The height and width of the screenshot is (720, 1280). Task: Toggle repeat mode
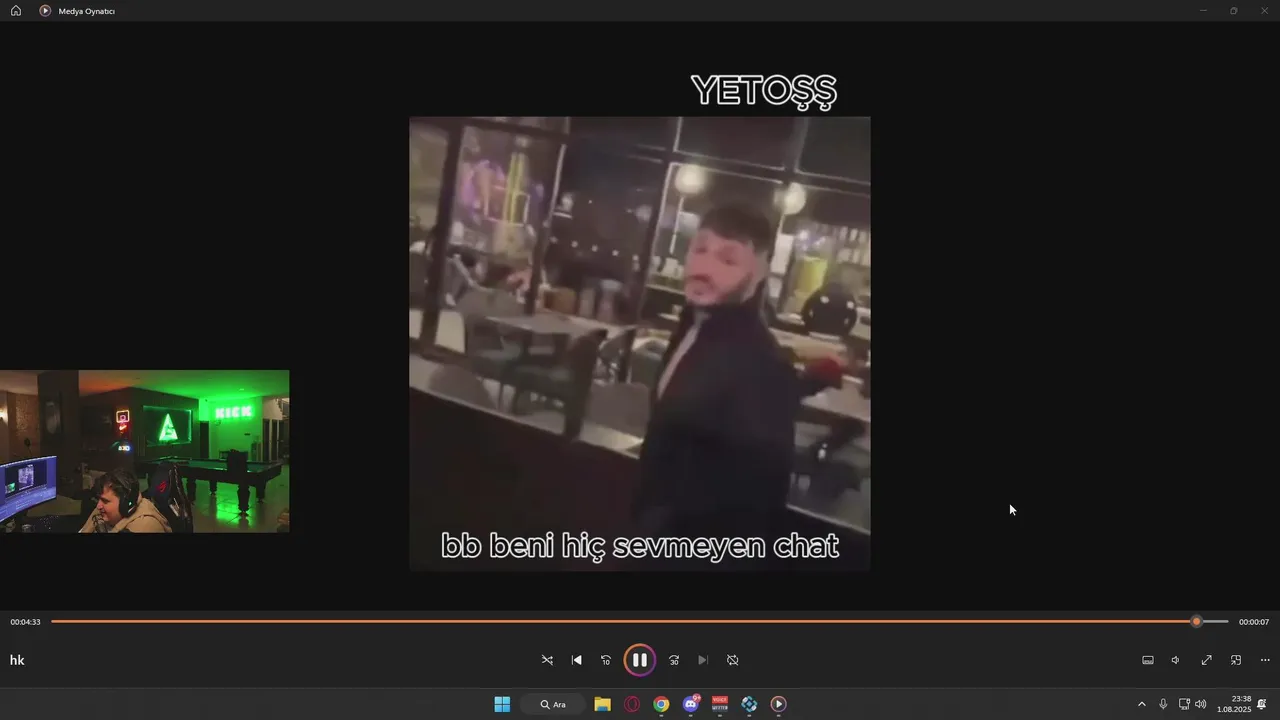pyautogui.click(x=732, y=660)
